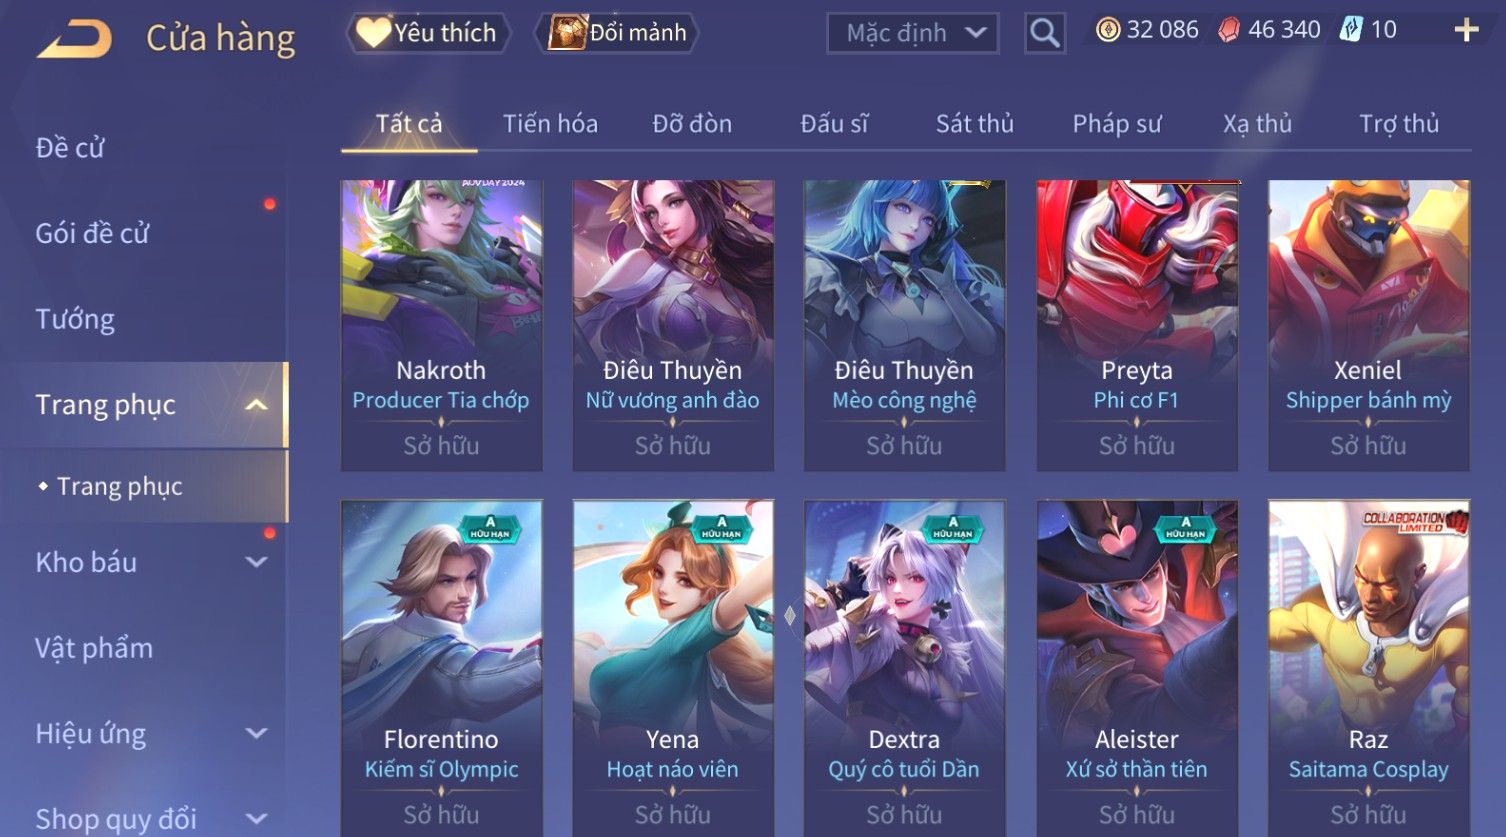Click the back arrow icon
Viewport: 1506px width, 837px height.
pyautogui.click(x=74, y=38)
